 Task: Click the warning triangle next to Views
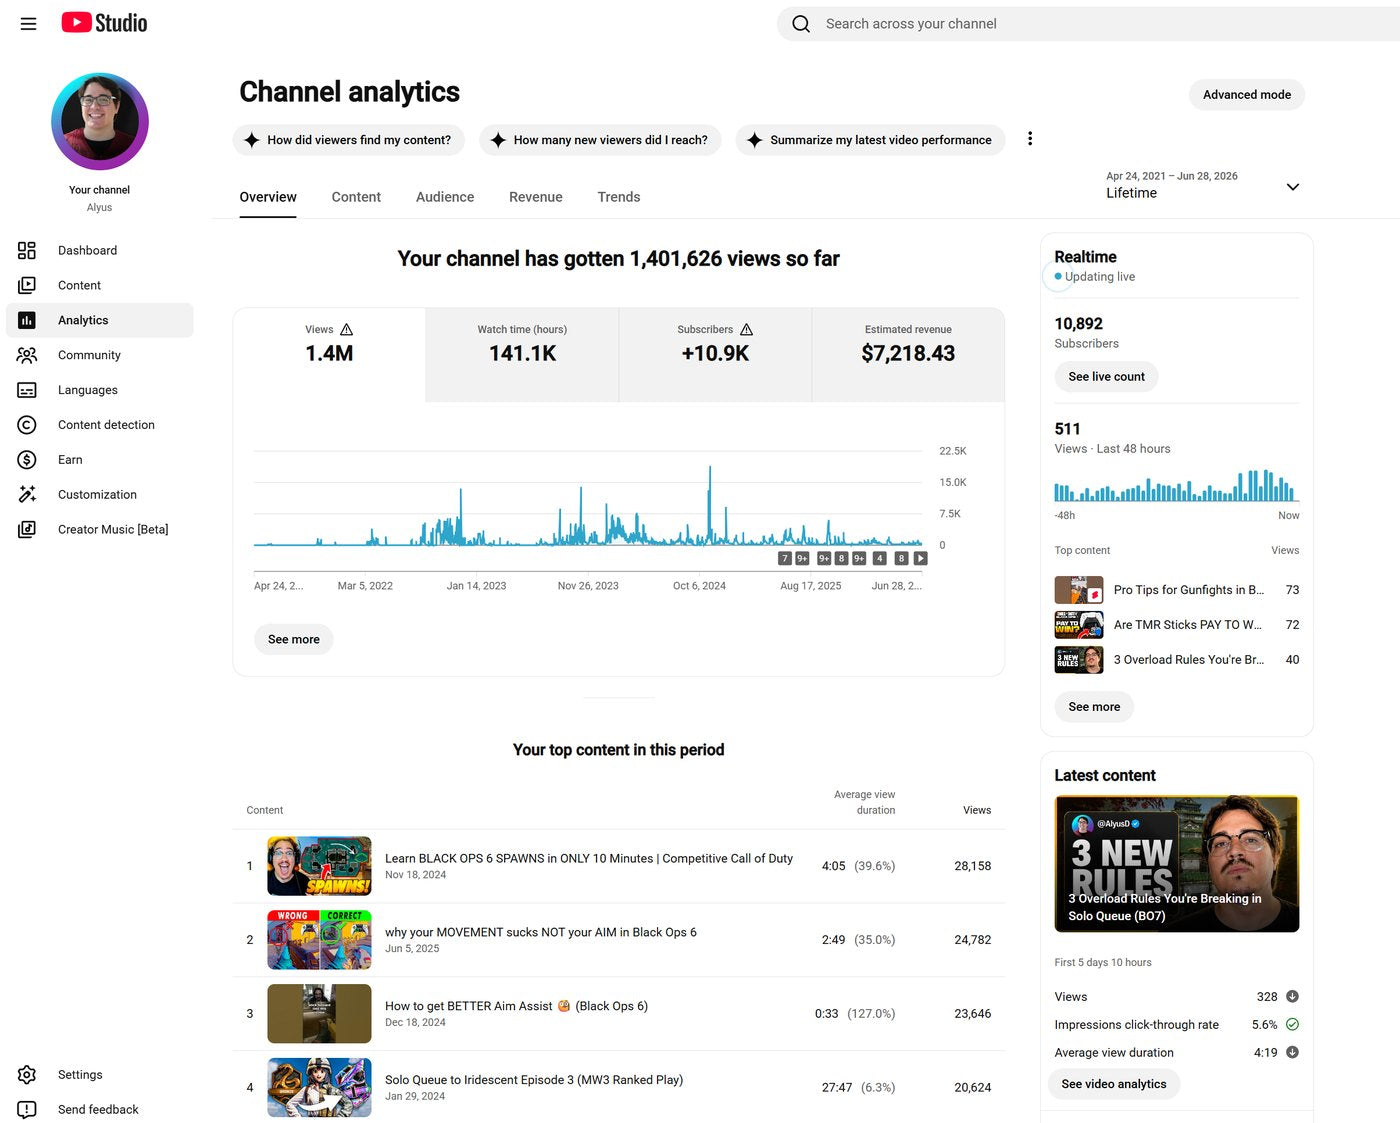347,330
